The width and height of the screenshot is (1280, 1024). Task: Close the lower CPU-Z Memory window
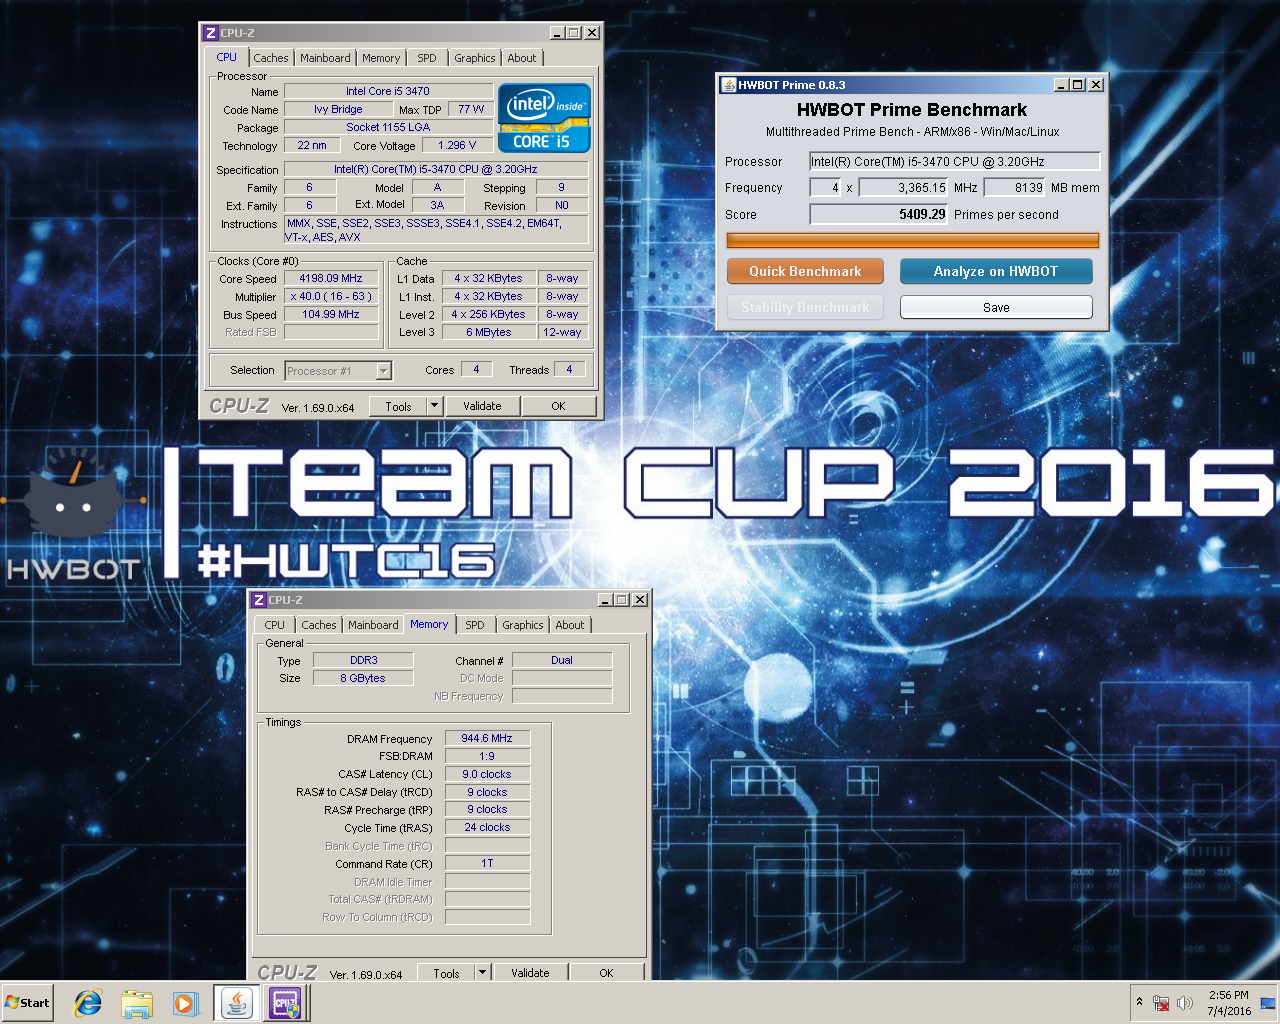click(640, 600)
